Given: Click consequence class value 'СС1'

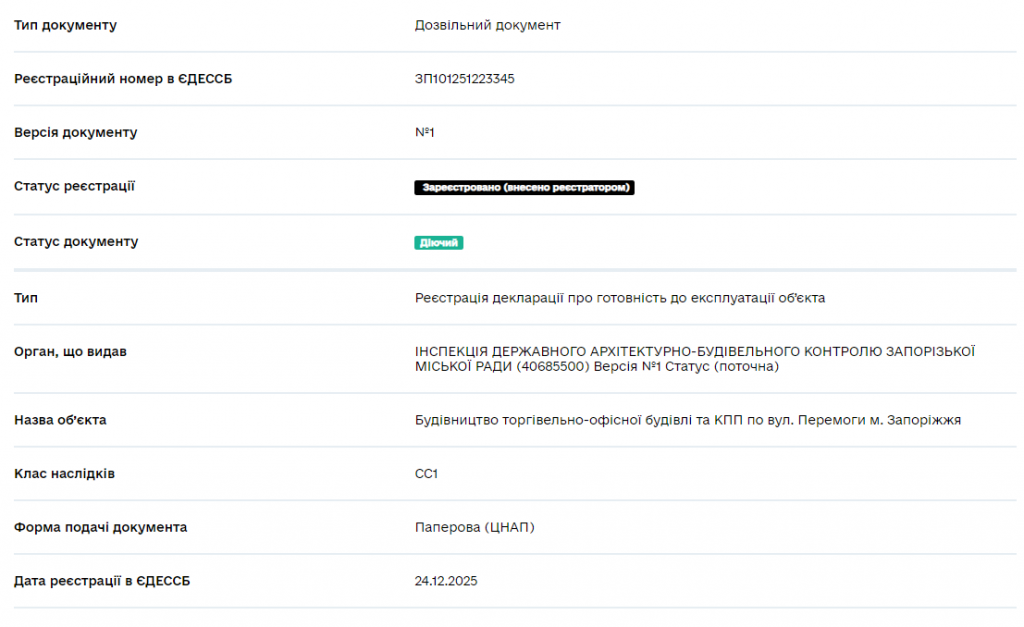Looking at the screenshot, I should point(426,474).
